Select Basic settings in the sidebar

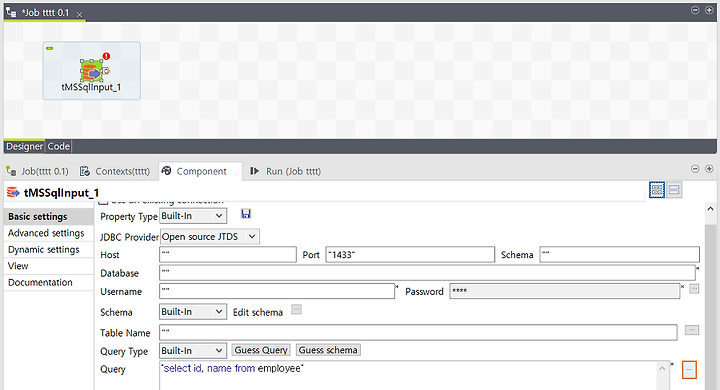(x=49, y=216)
